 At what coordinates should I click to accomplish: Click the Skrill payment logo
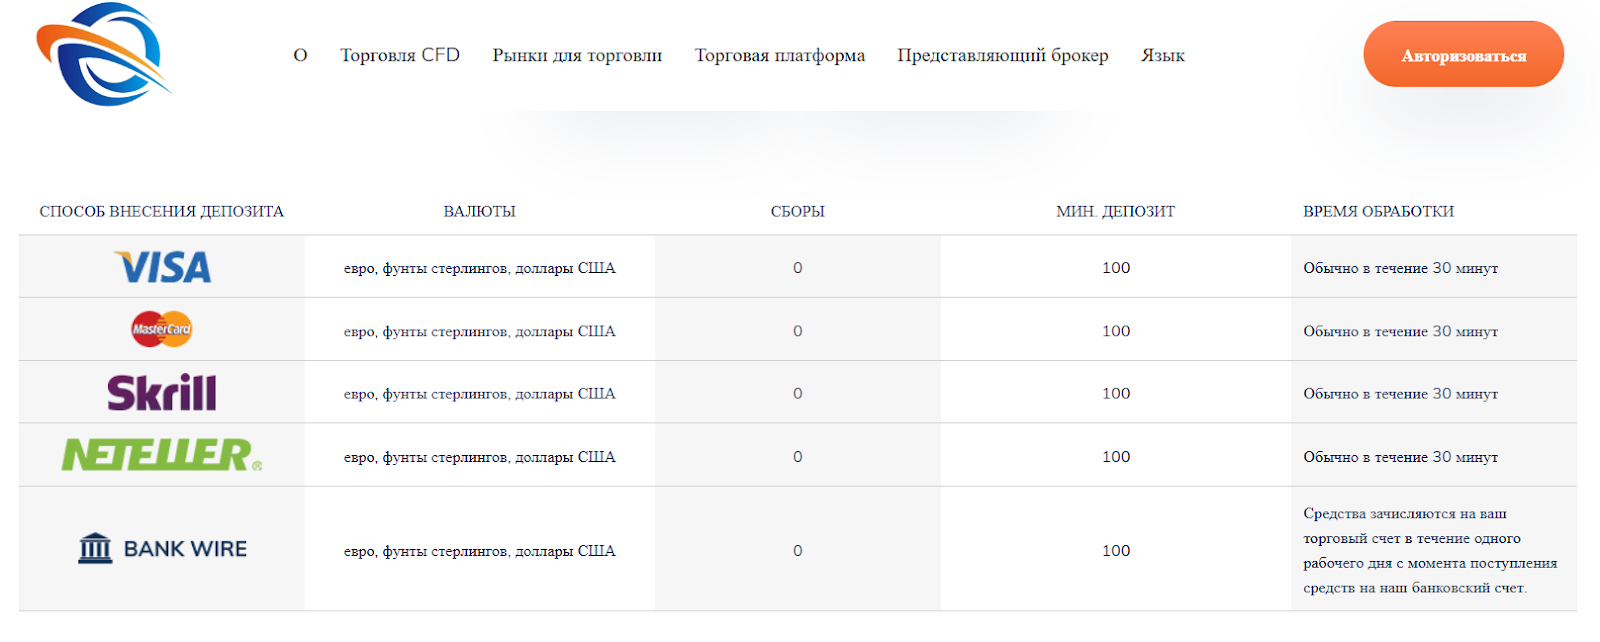pos(162,393)
